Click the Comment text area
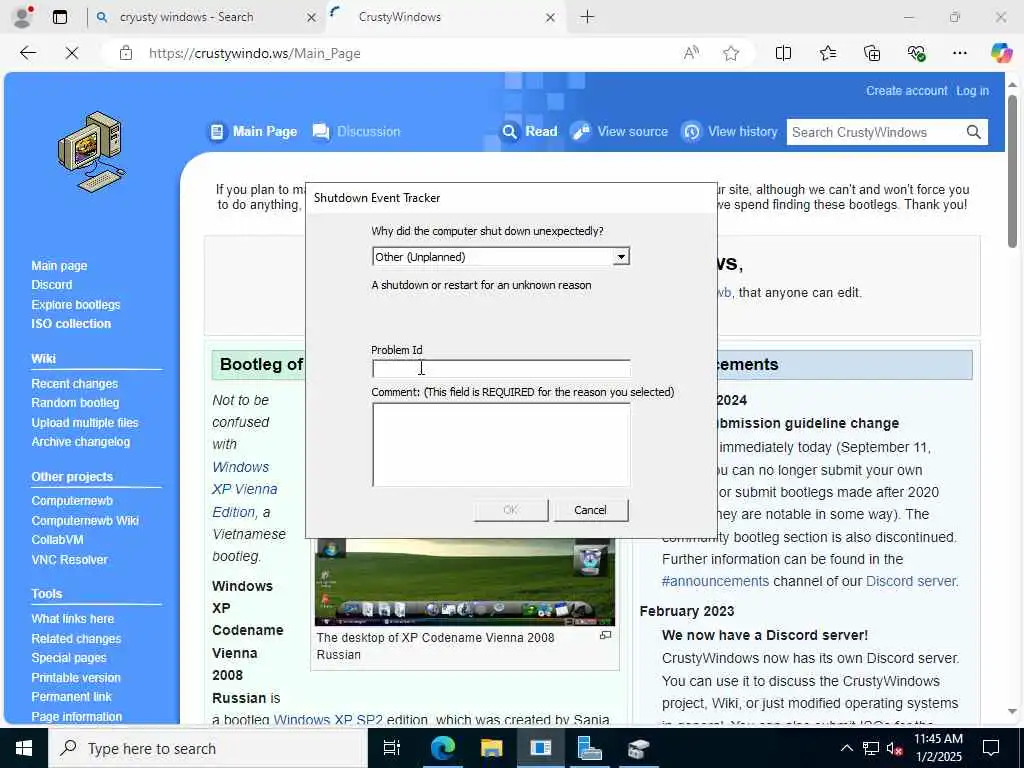Image resolution: width=1024 pixels, height=768 pixels. click(501, 445)
